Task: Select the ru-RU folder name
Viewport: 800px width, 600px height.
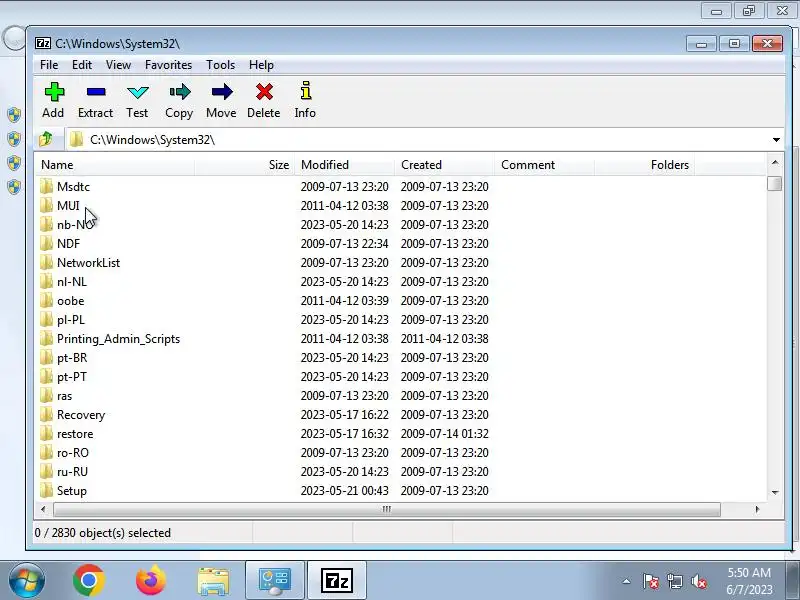Action: point(72,471)
